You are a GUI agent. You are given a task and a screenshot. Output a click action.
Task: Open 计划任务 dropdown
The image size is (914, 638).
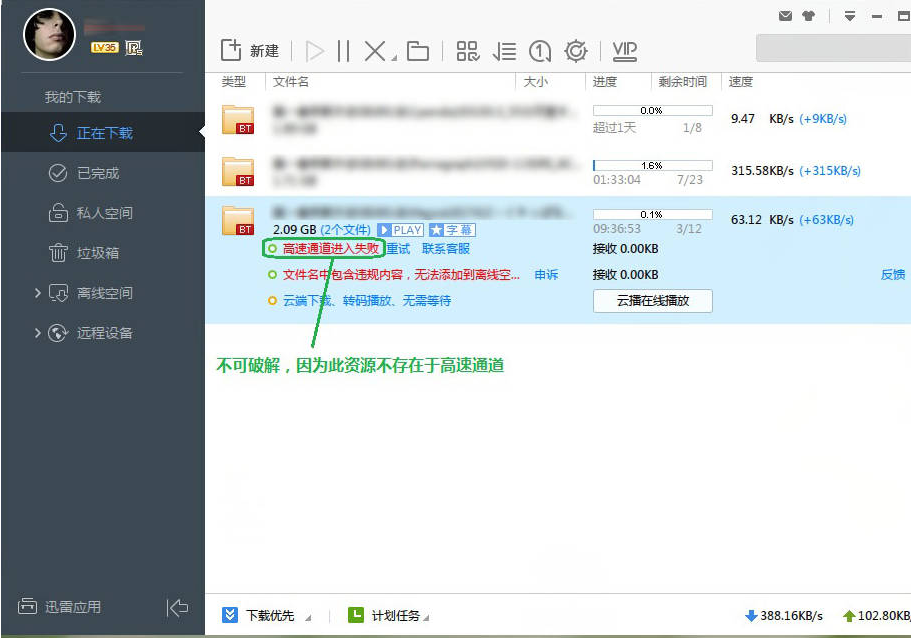tap(389, 615)
